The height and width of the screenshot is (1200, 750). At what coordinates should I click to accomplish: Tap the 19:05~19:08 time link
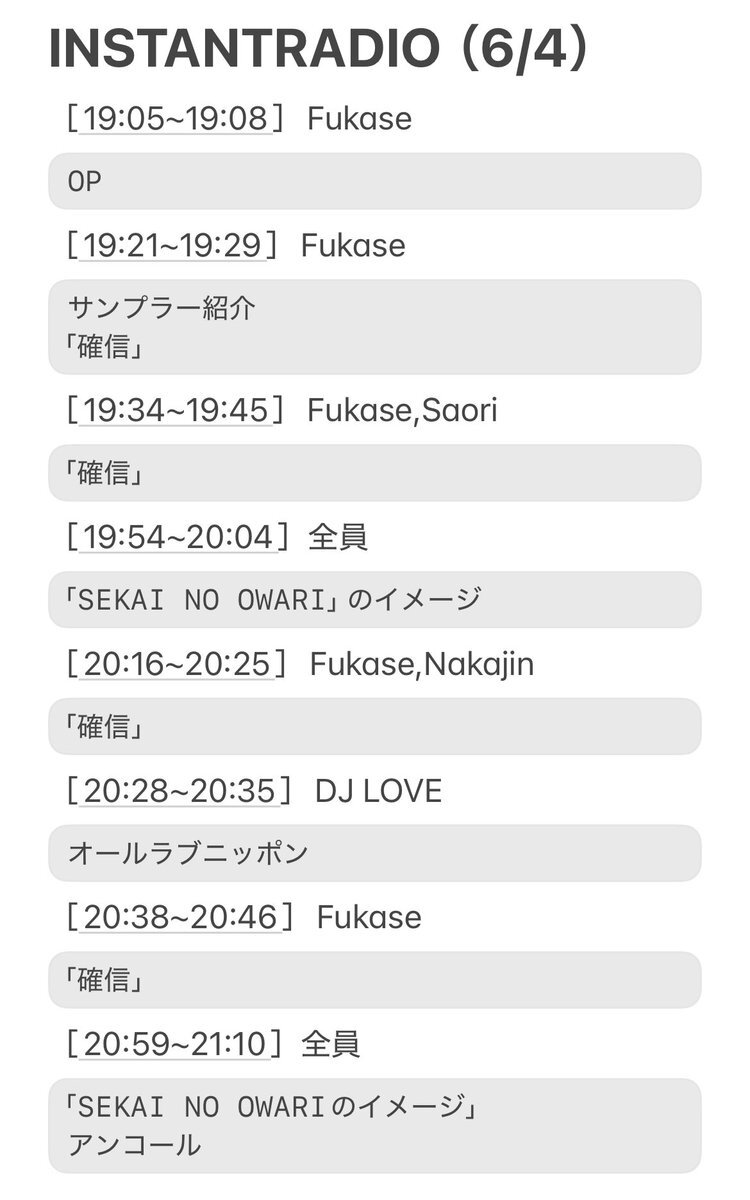[x=176, y=119]
